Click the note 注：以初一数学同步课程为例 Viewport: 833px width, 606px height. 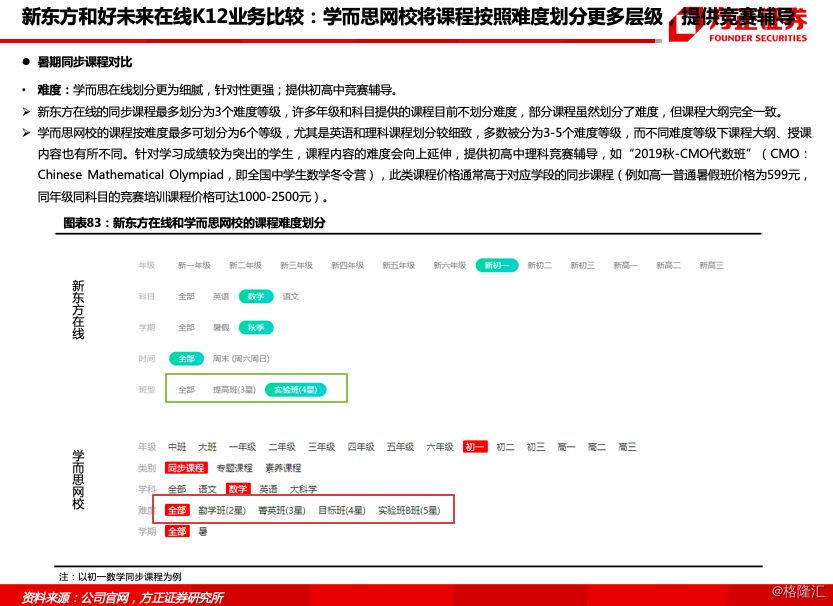[121, 577]
